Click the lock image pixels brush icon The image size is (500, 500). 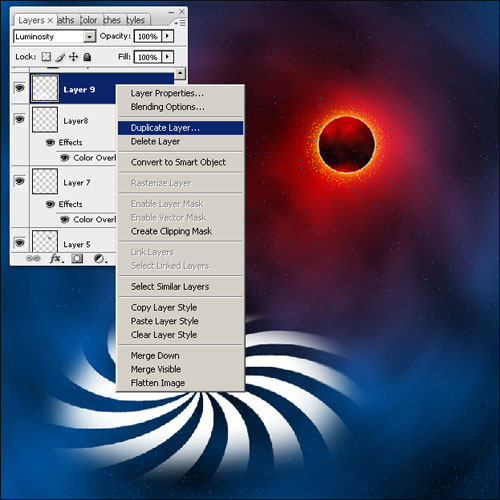60,57
